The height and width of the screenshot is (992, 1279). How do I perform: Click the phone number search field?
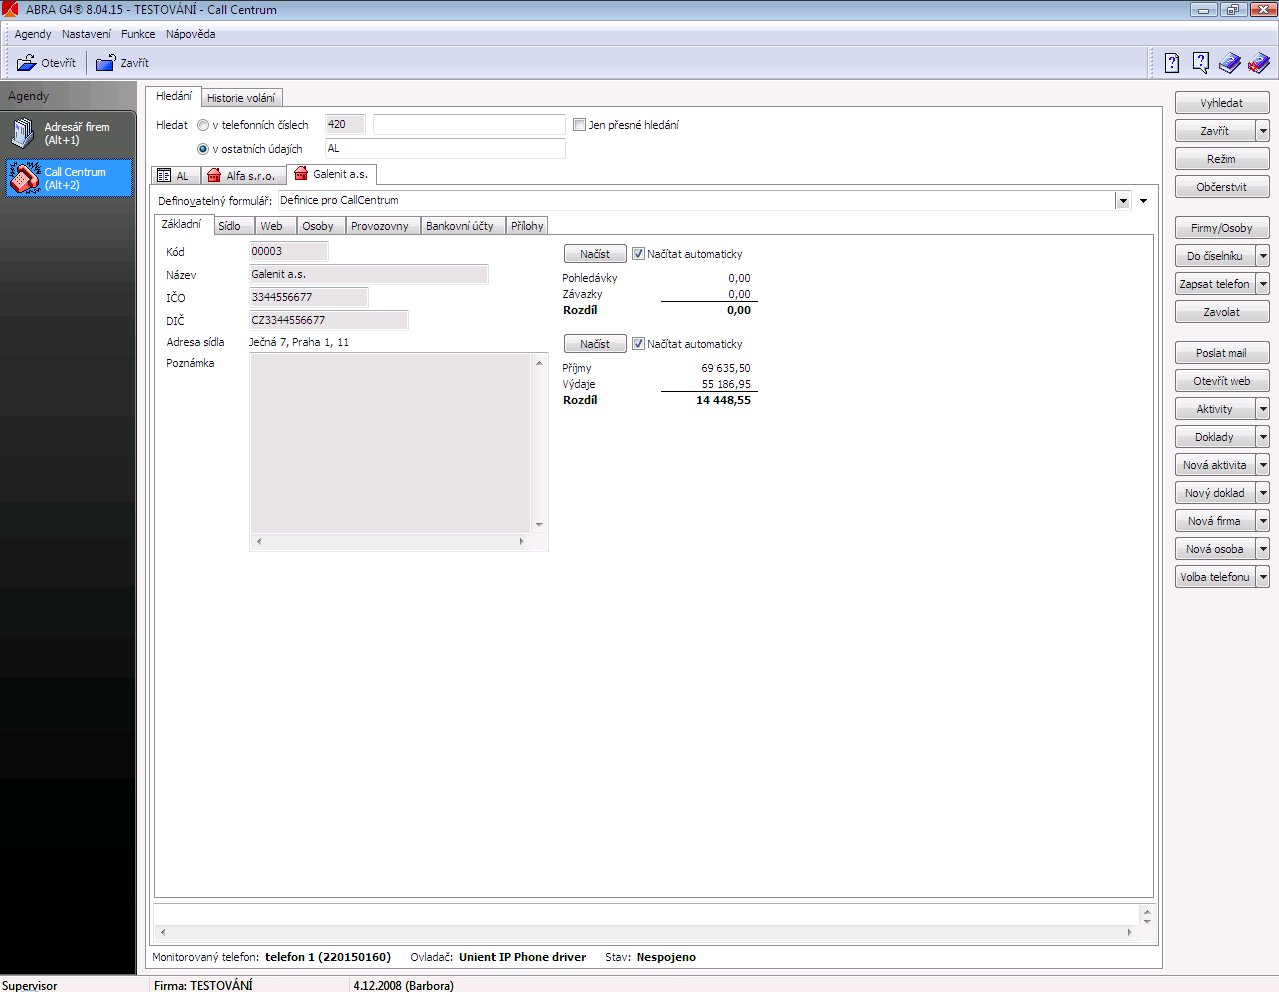click(469, 125)
